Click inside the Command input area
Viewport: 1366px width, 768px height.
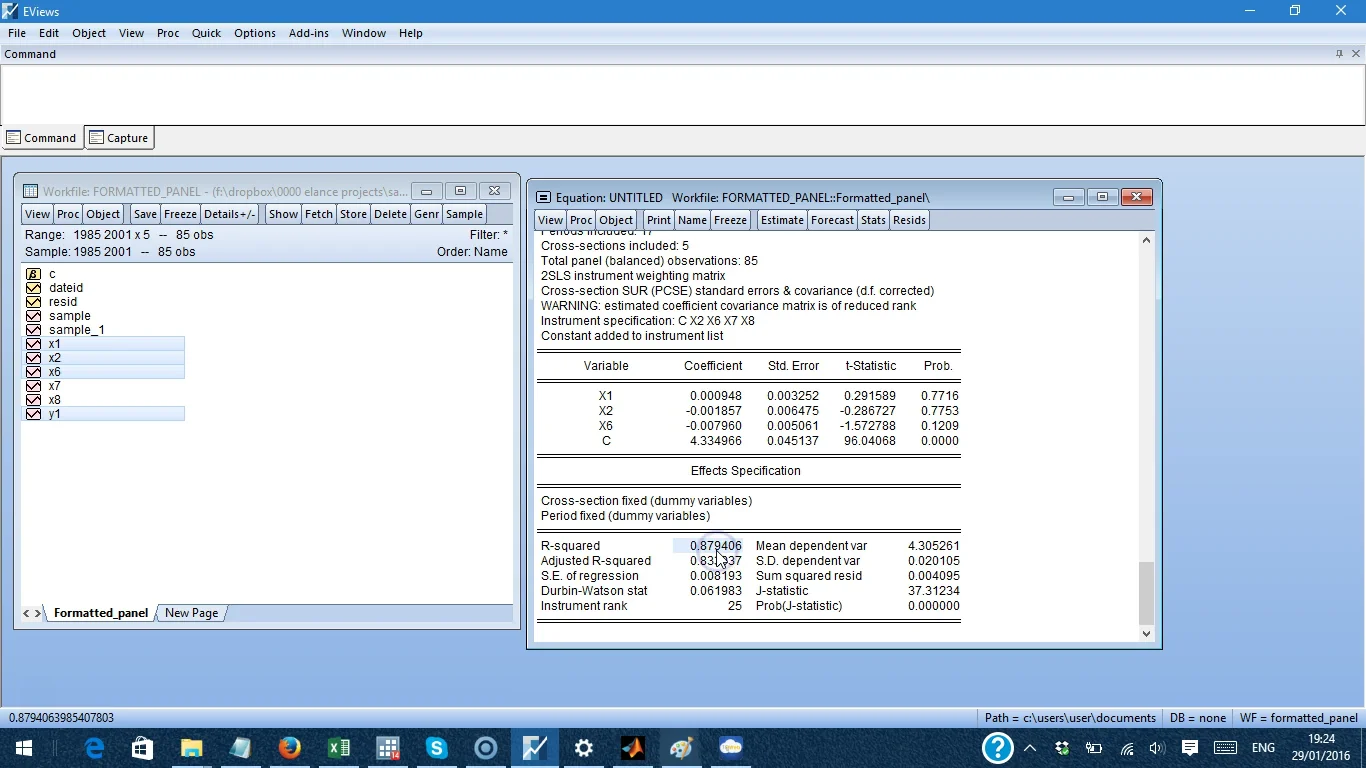tap(683, 94)
